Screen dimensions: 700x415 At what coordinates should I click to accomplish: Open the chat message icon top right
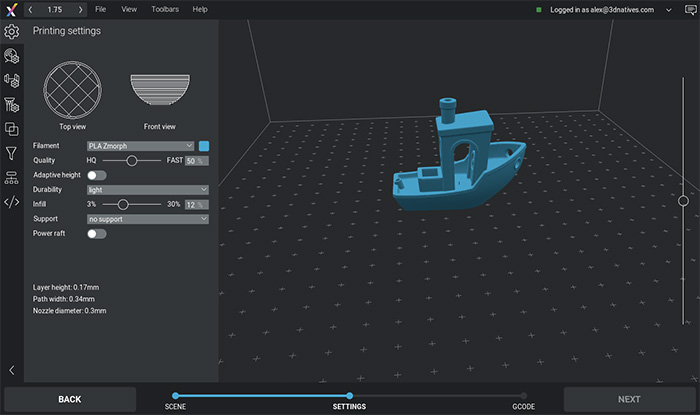[690, 10]
